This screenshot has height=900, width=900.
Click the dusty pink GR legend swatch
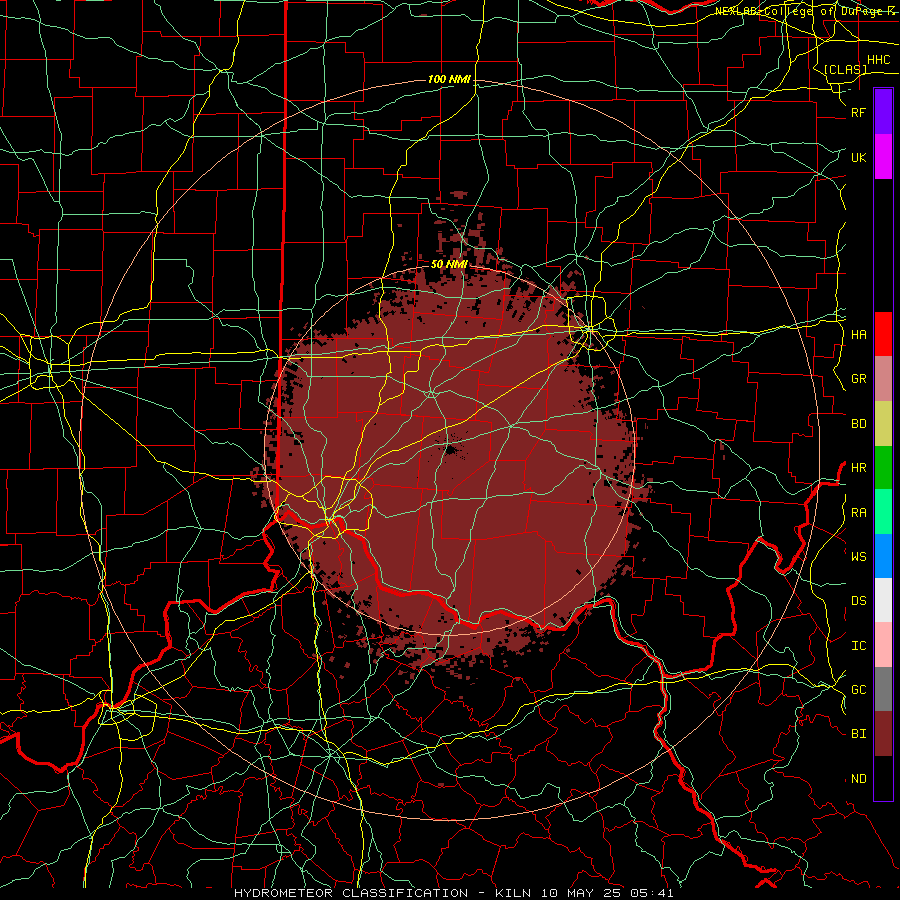click(x=883, y=379)
